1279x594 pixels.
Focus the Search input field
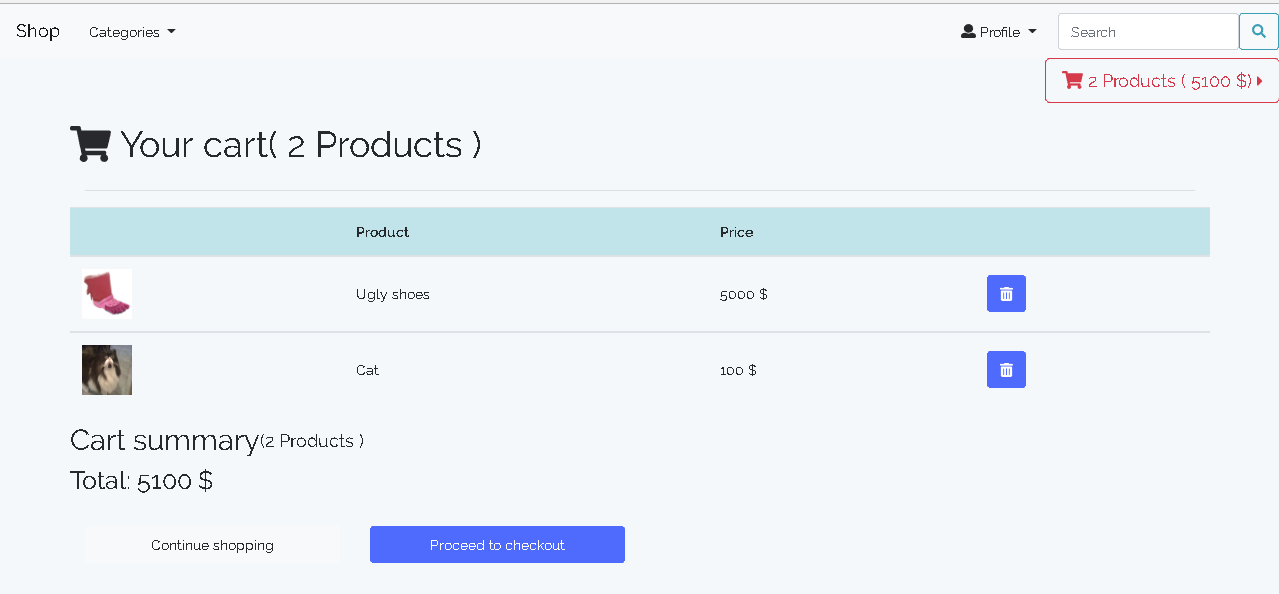(x=1148, y=32)
